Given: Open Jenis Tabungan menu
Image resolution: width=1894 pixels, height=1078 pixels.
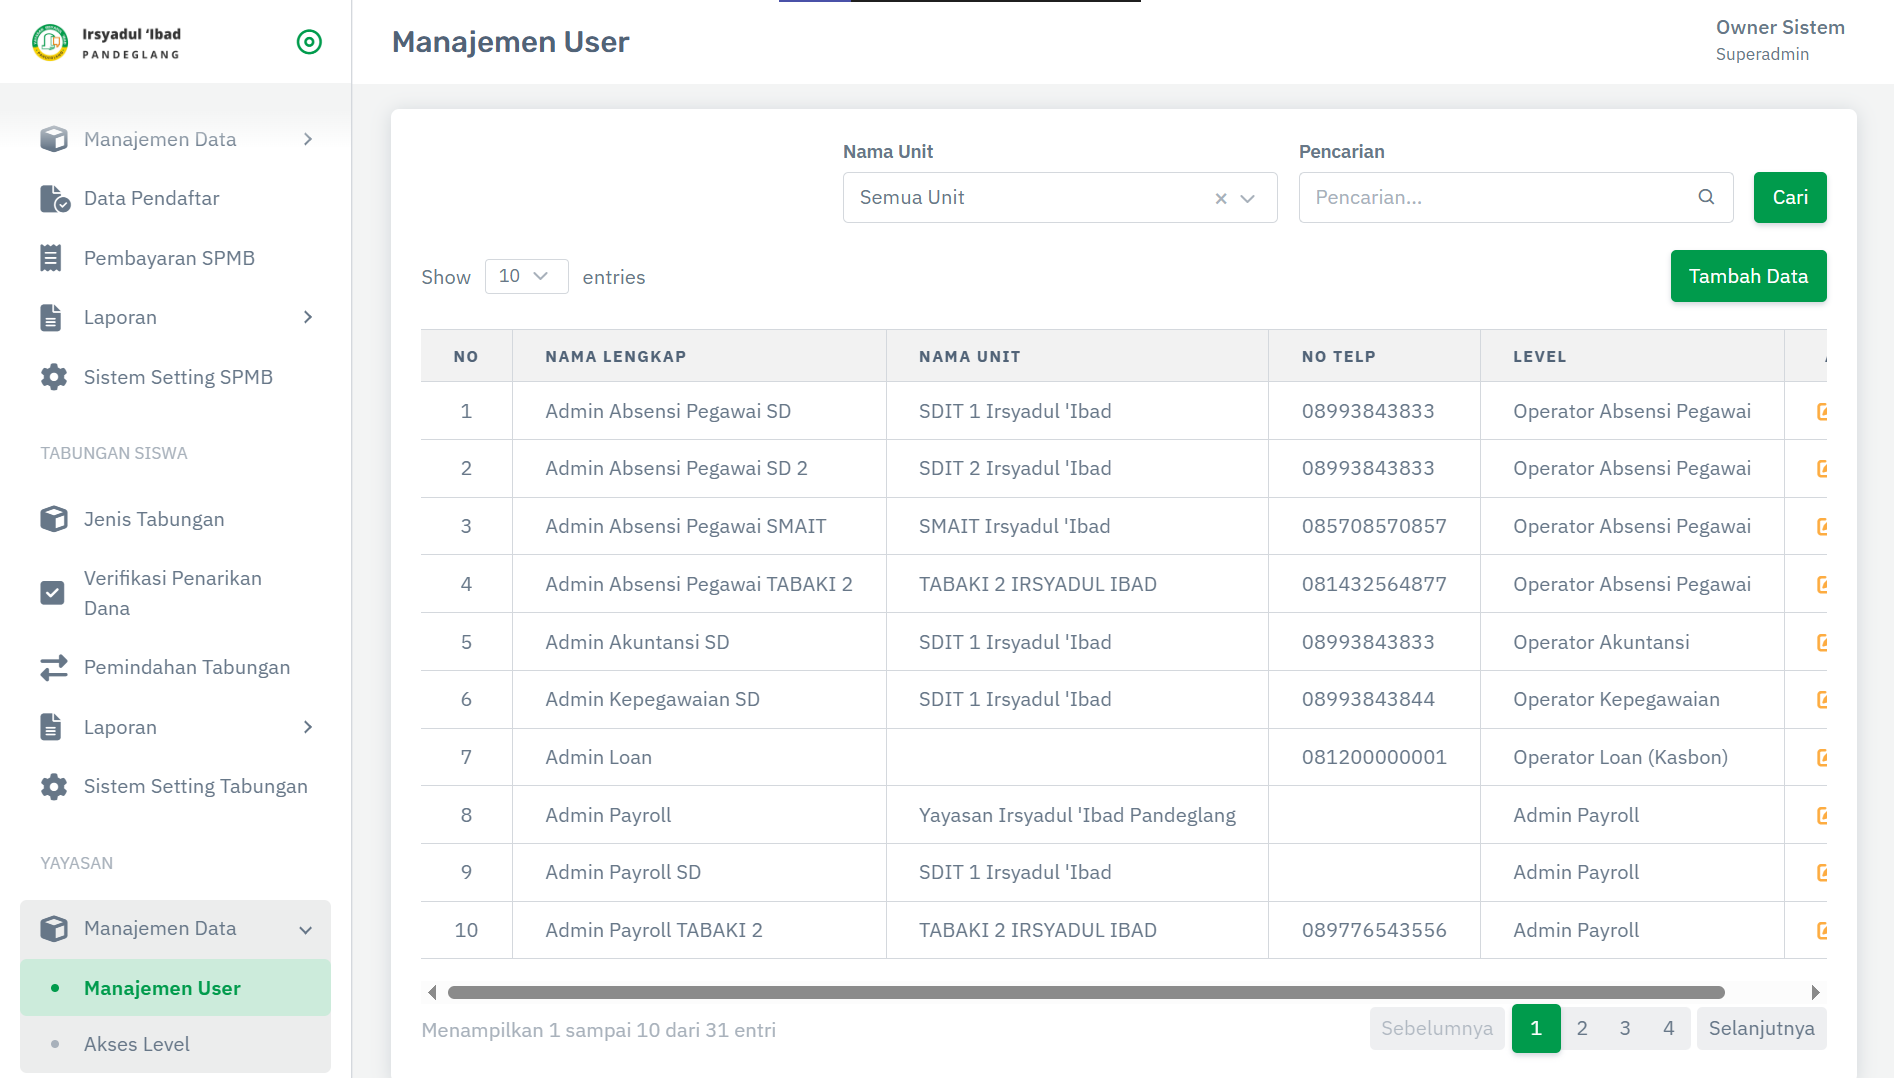Looking at the screenshot, I should (x=175, y=519).
